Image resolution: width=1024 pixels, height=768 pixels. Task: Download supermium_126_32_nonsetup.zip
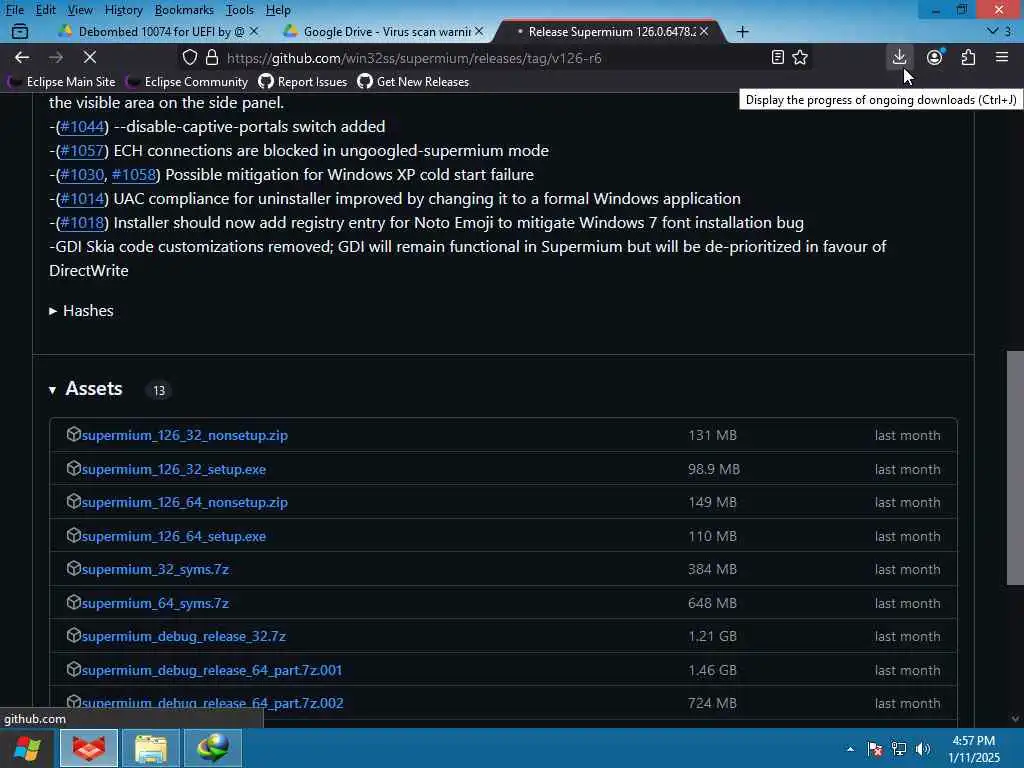point(184,435)
